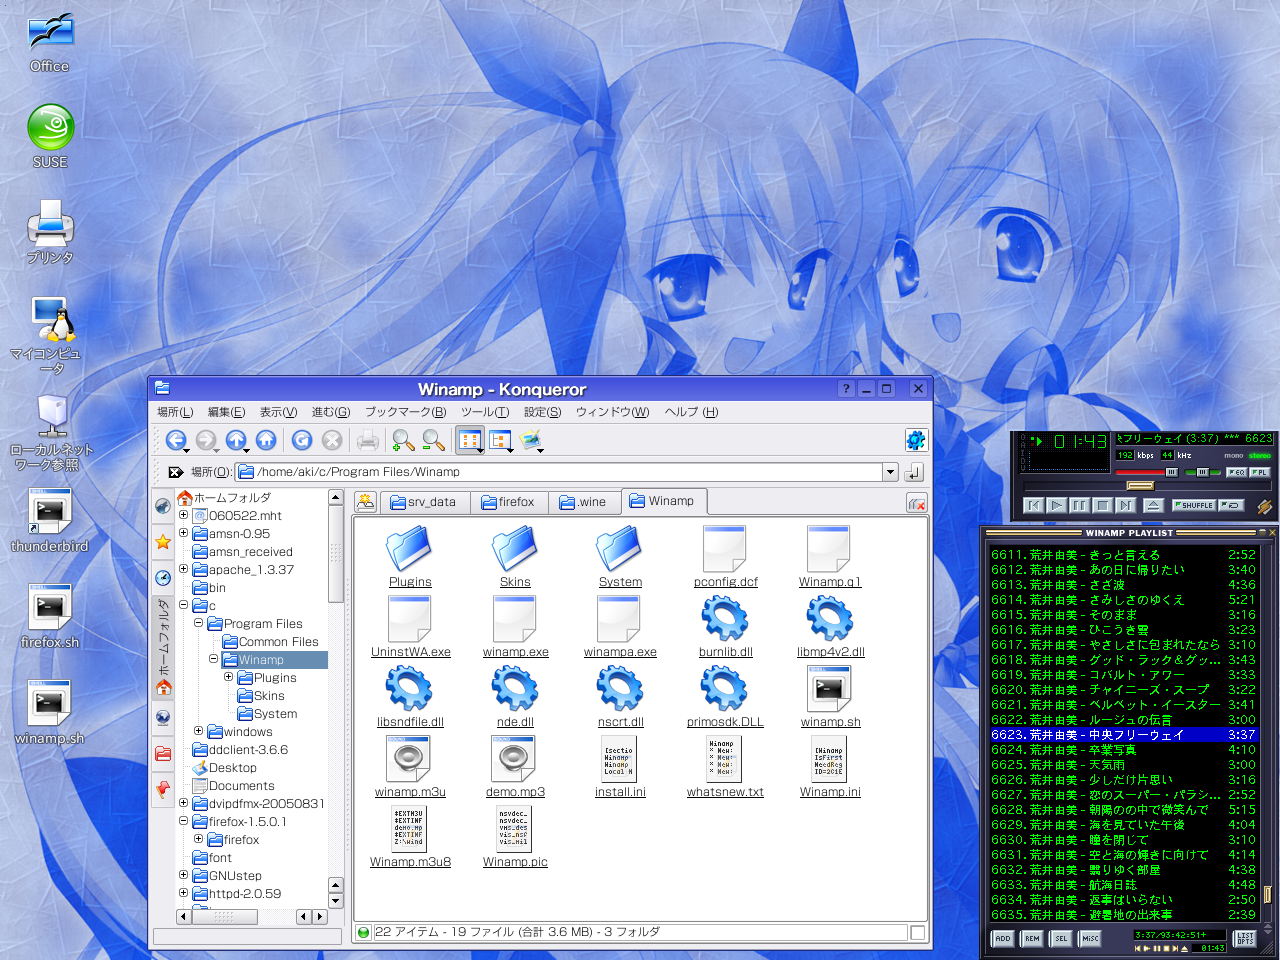Go up one folder with the Up arrow
Screen dimensions: 1280x960
[236, 440]
